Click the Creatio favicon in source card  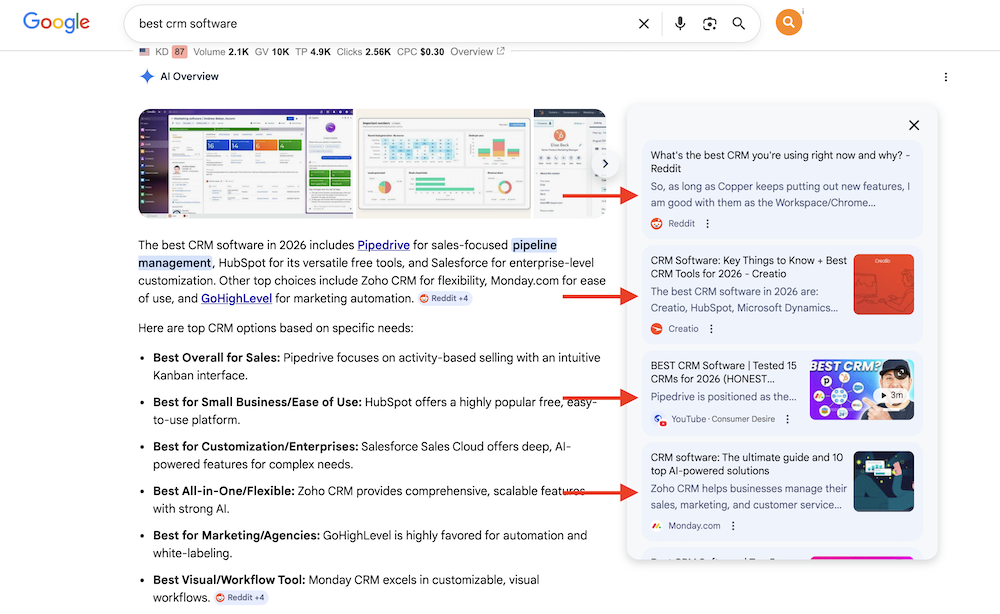(x=656, y=329)
